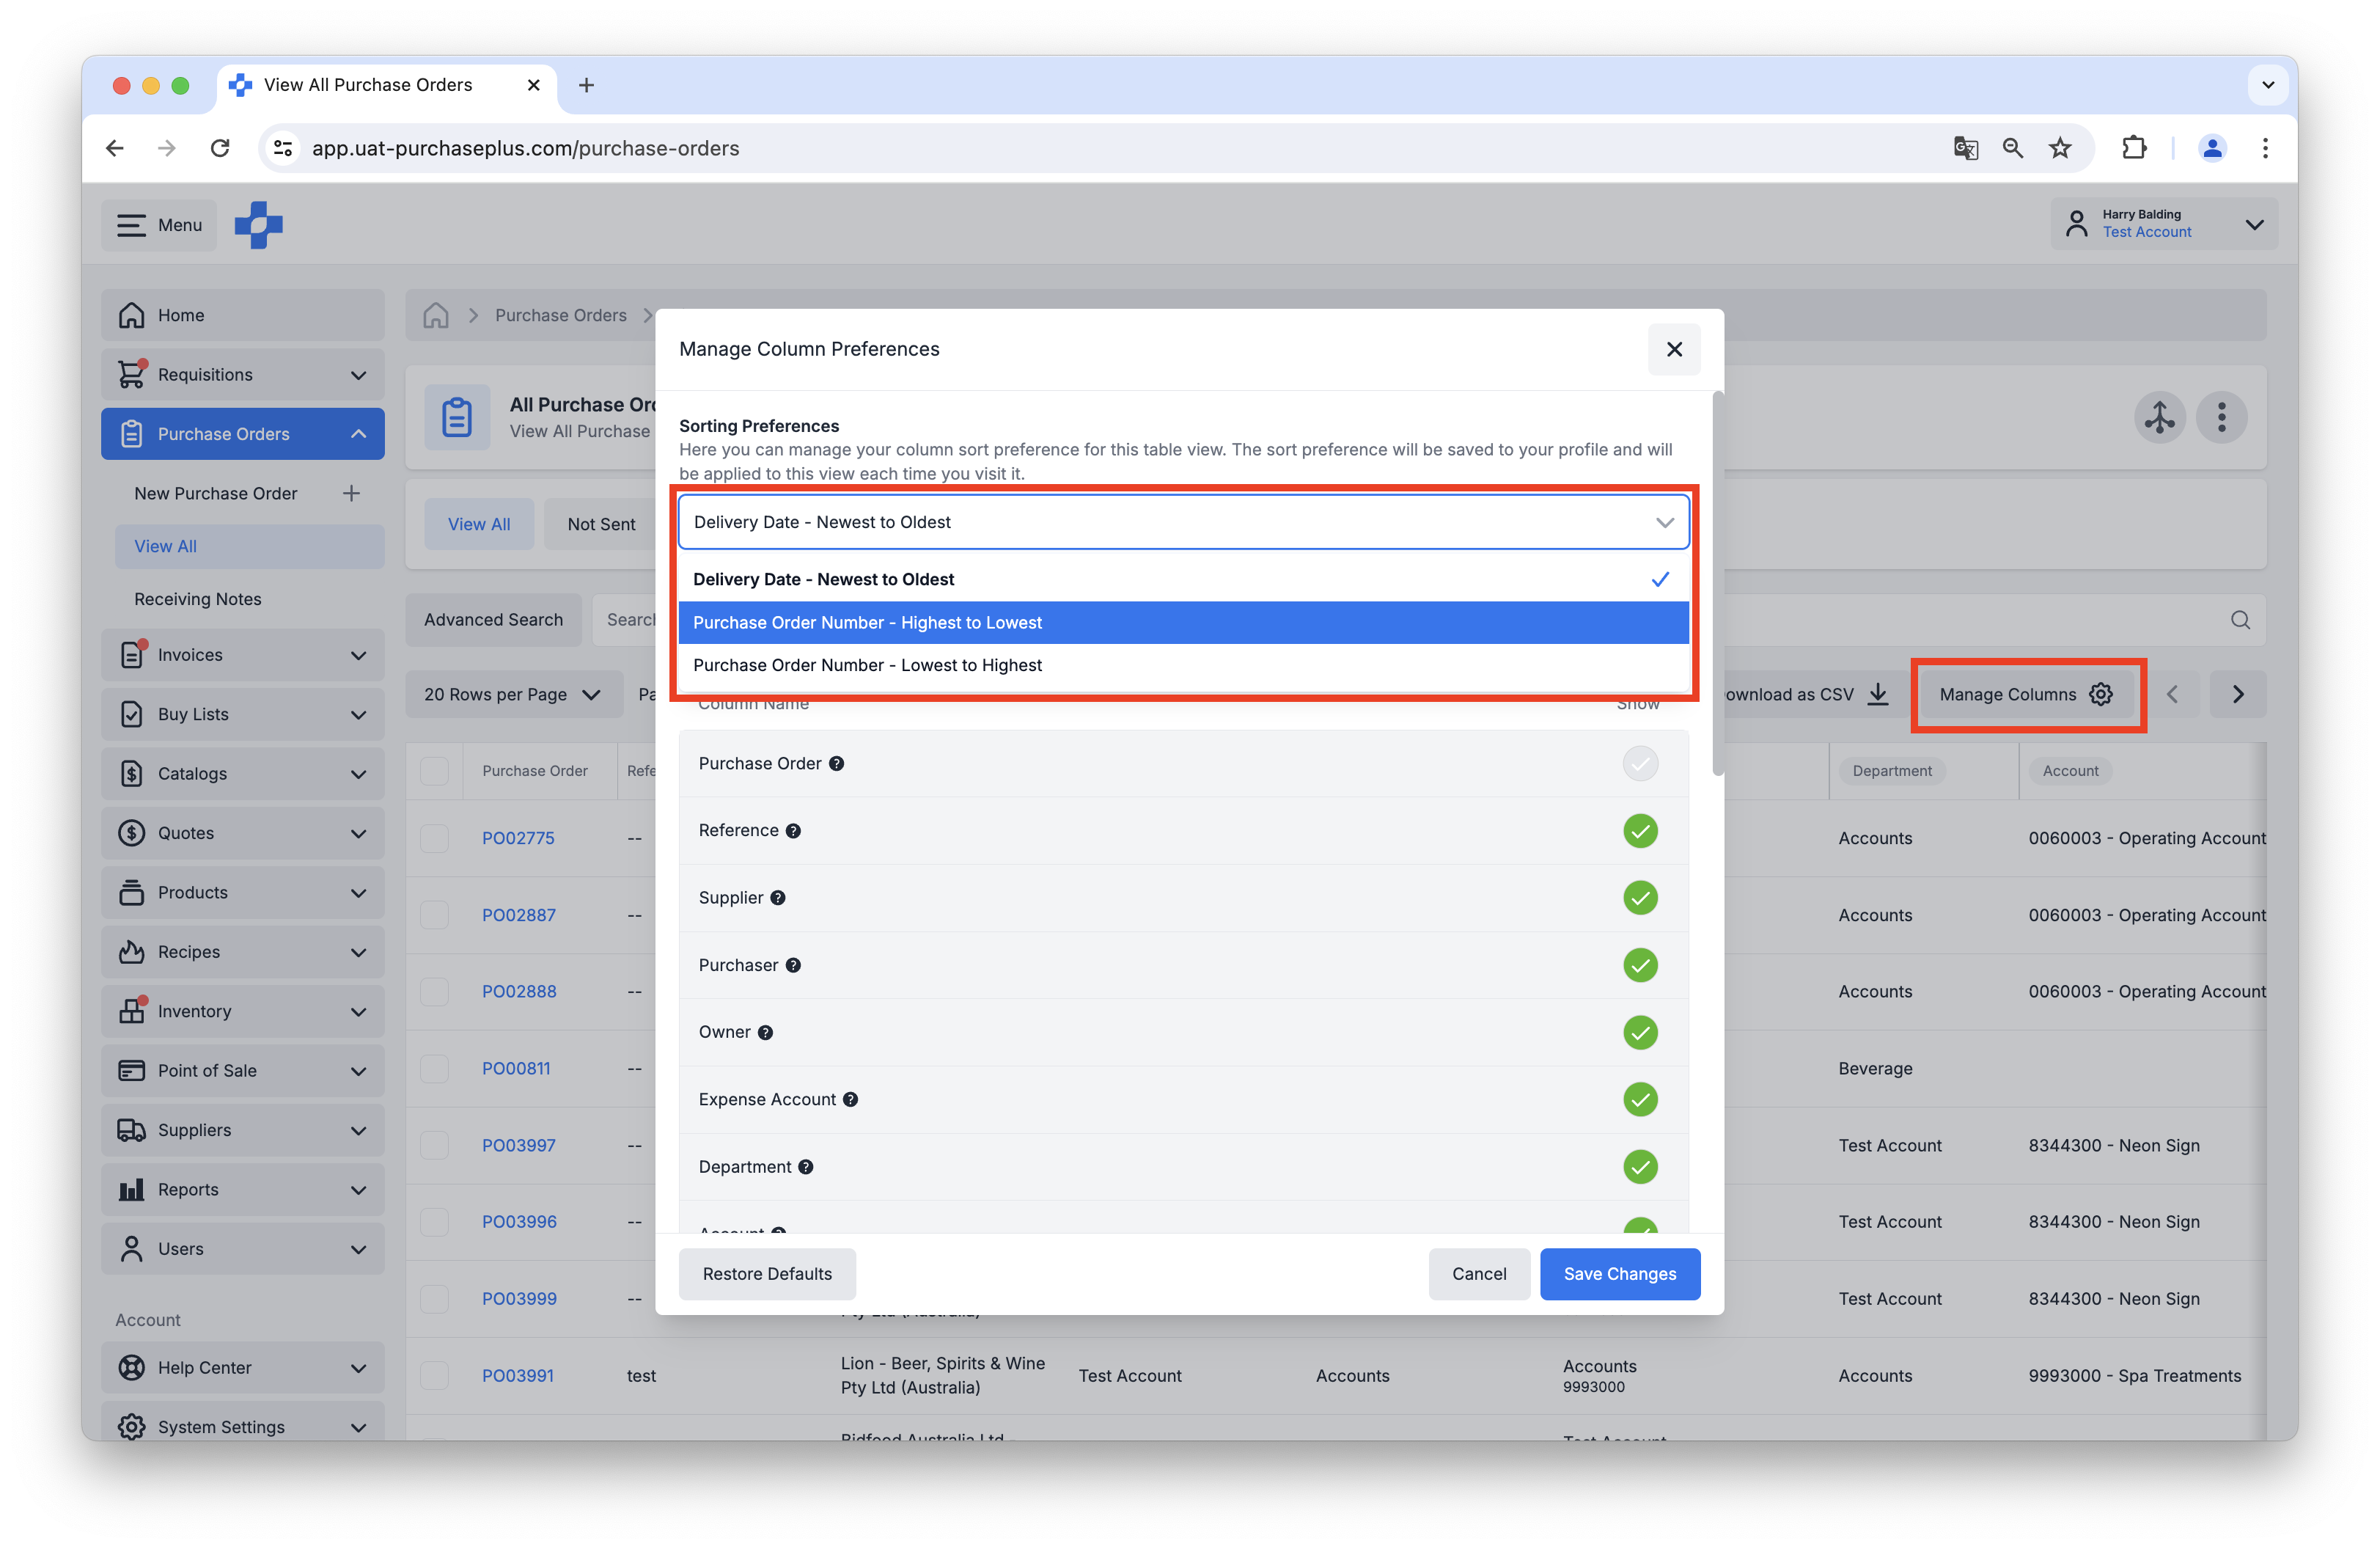Click the Home sidebar icon
The image size is (2380, 1549).
[x=131, y=315]
